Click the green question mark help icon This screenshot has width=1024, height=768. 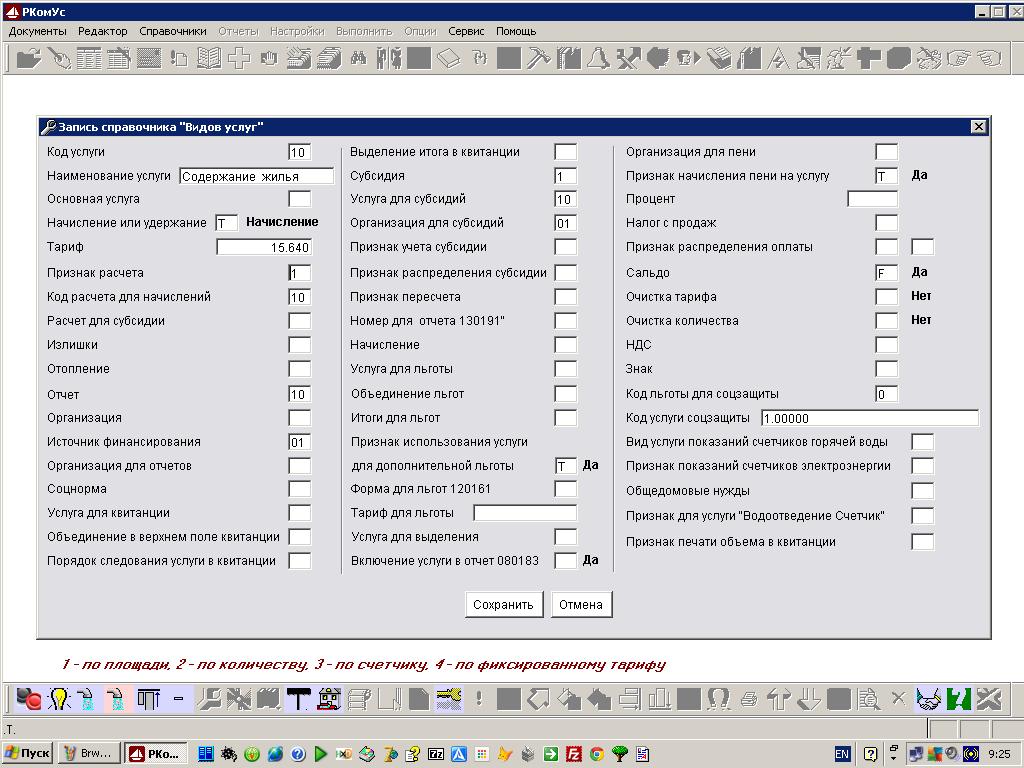[x=959, y=698]
